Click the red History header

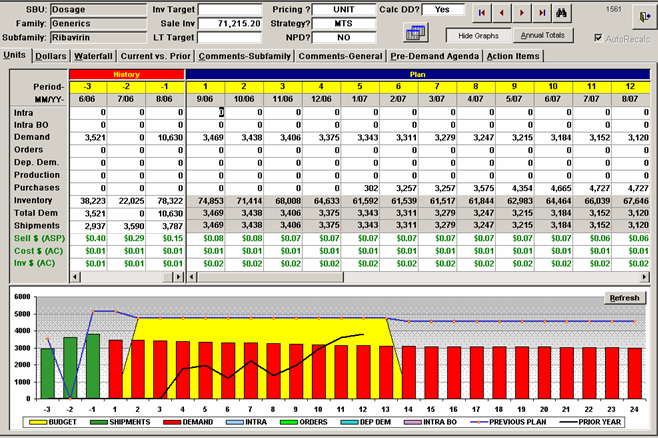click(x=127, y=75)
